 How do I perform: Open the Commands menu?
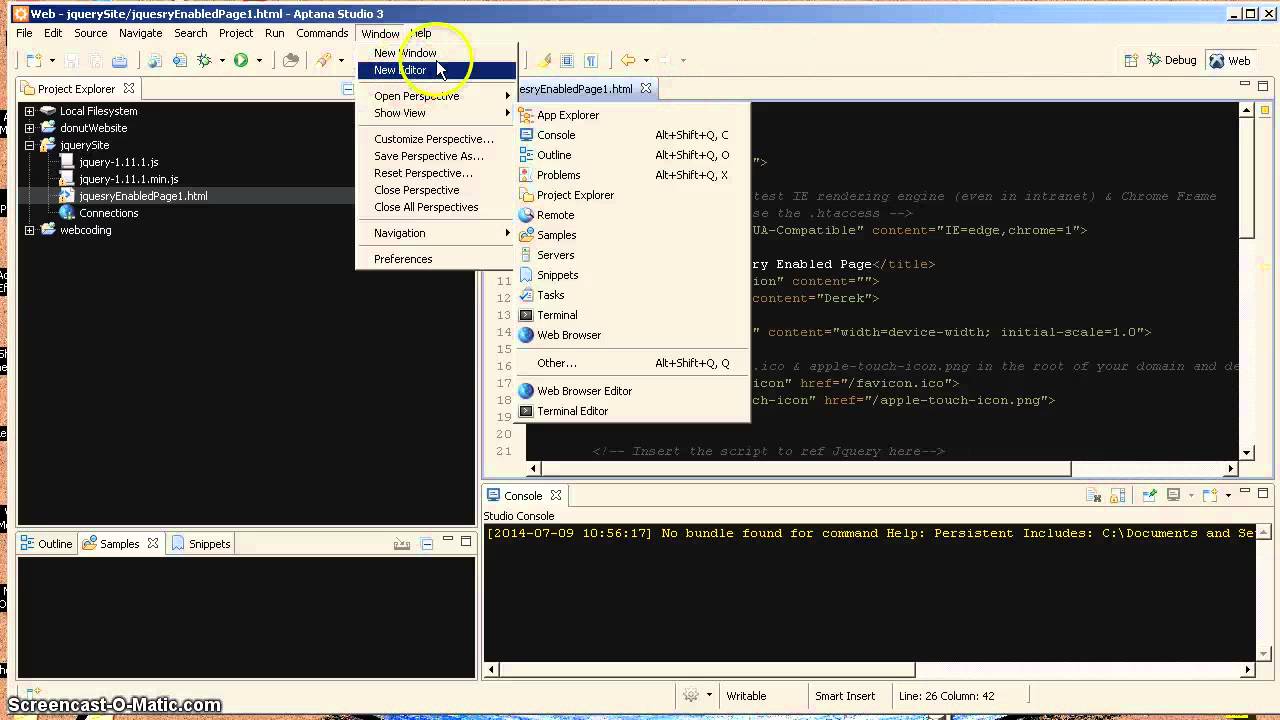322,33
